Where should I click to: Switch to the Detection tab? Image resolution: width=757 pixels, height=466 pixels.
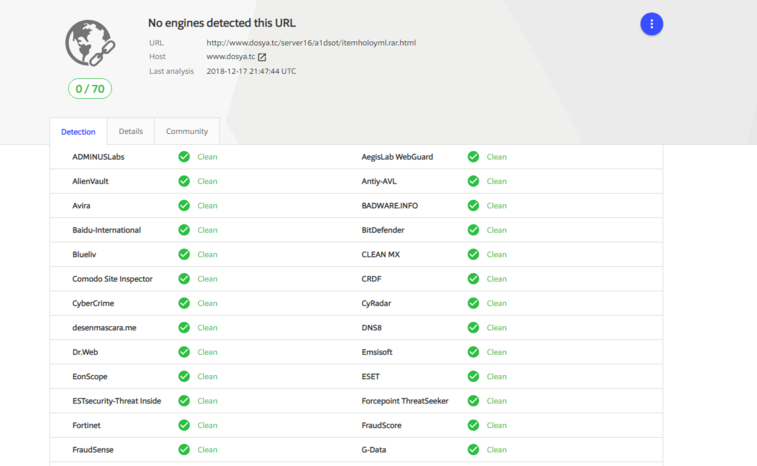[78, 131]
